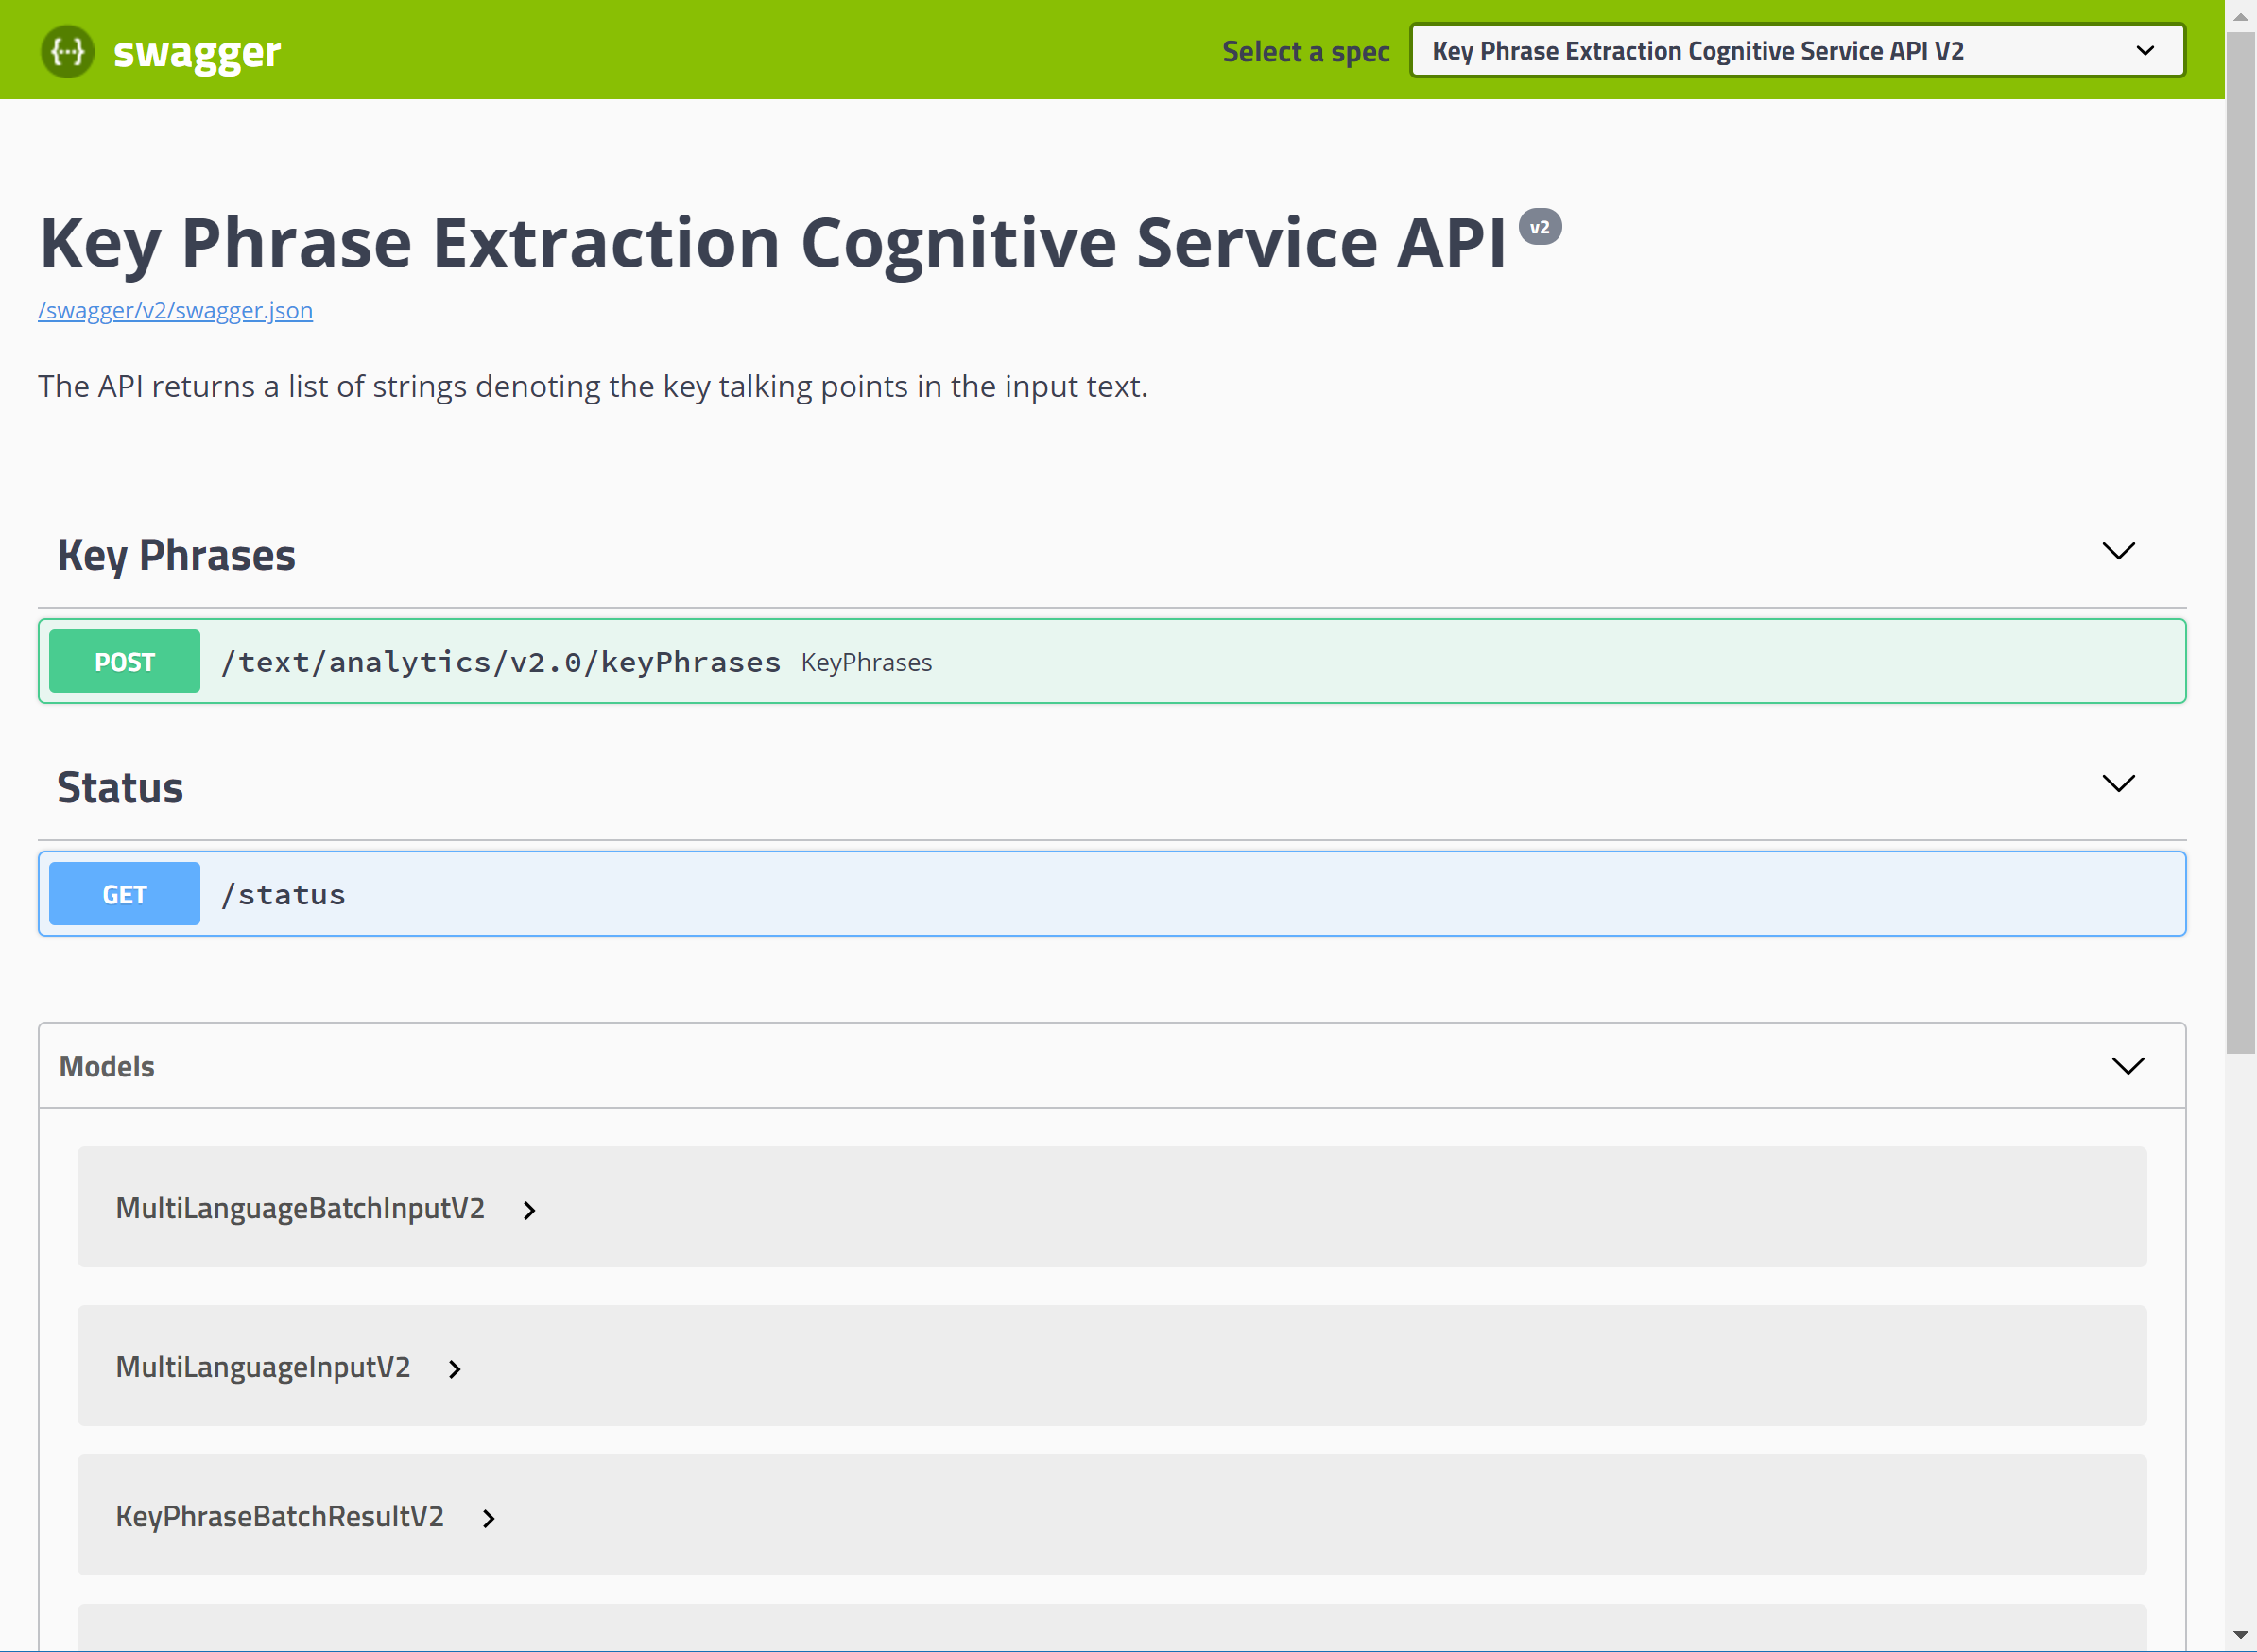Collapse the Key Phrases section chevron
2257x1652 pixels.
coord(2118,552)
